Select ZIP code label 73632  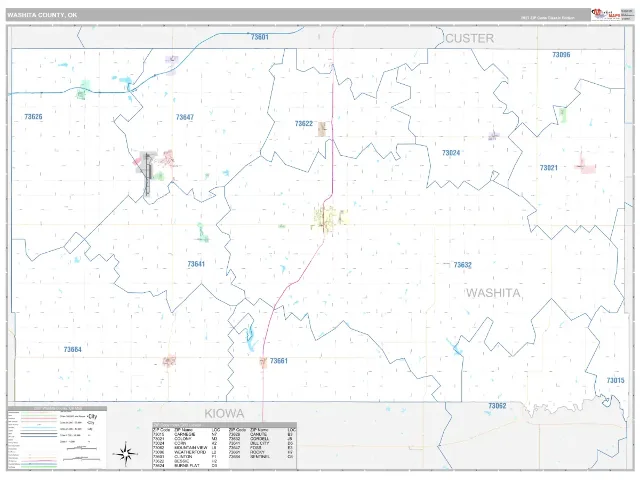pyautogui.click(x=462, y=265)
